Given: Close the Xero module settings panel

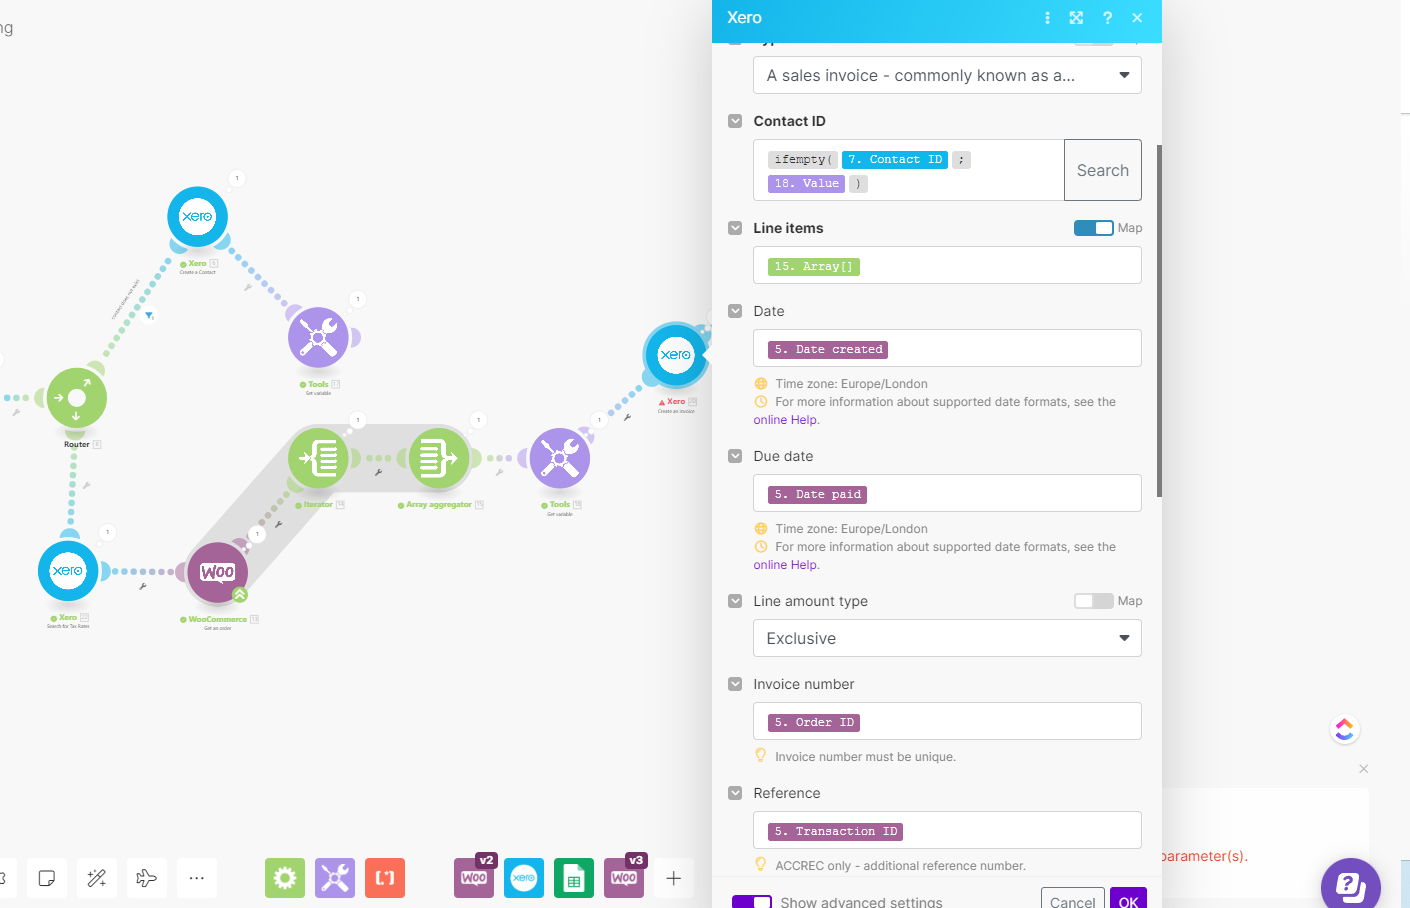Looking at the screenshot, I should pos(1137,18).
